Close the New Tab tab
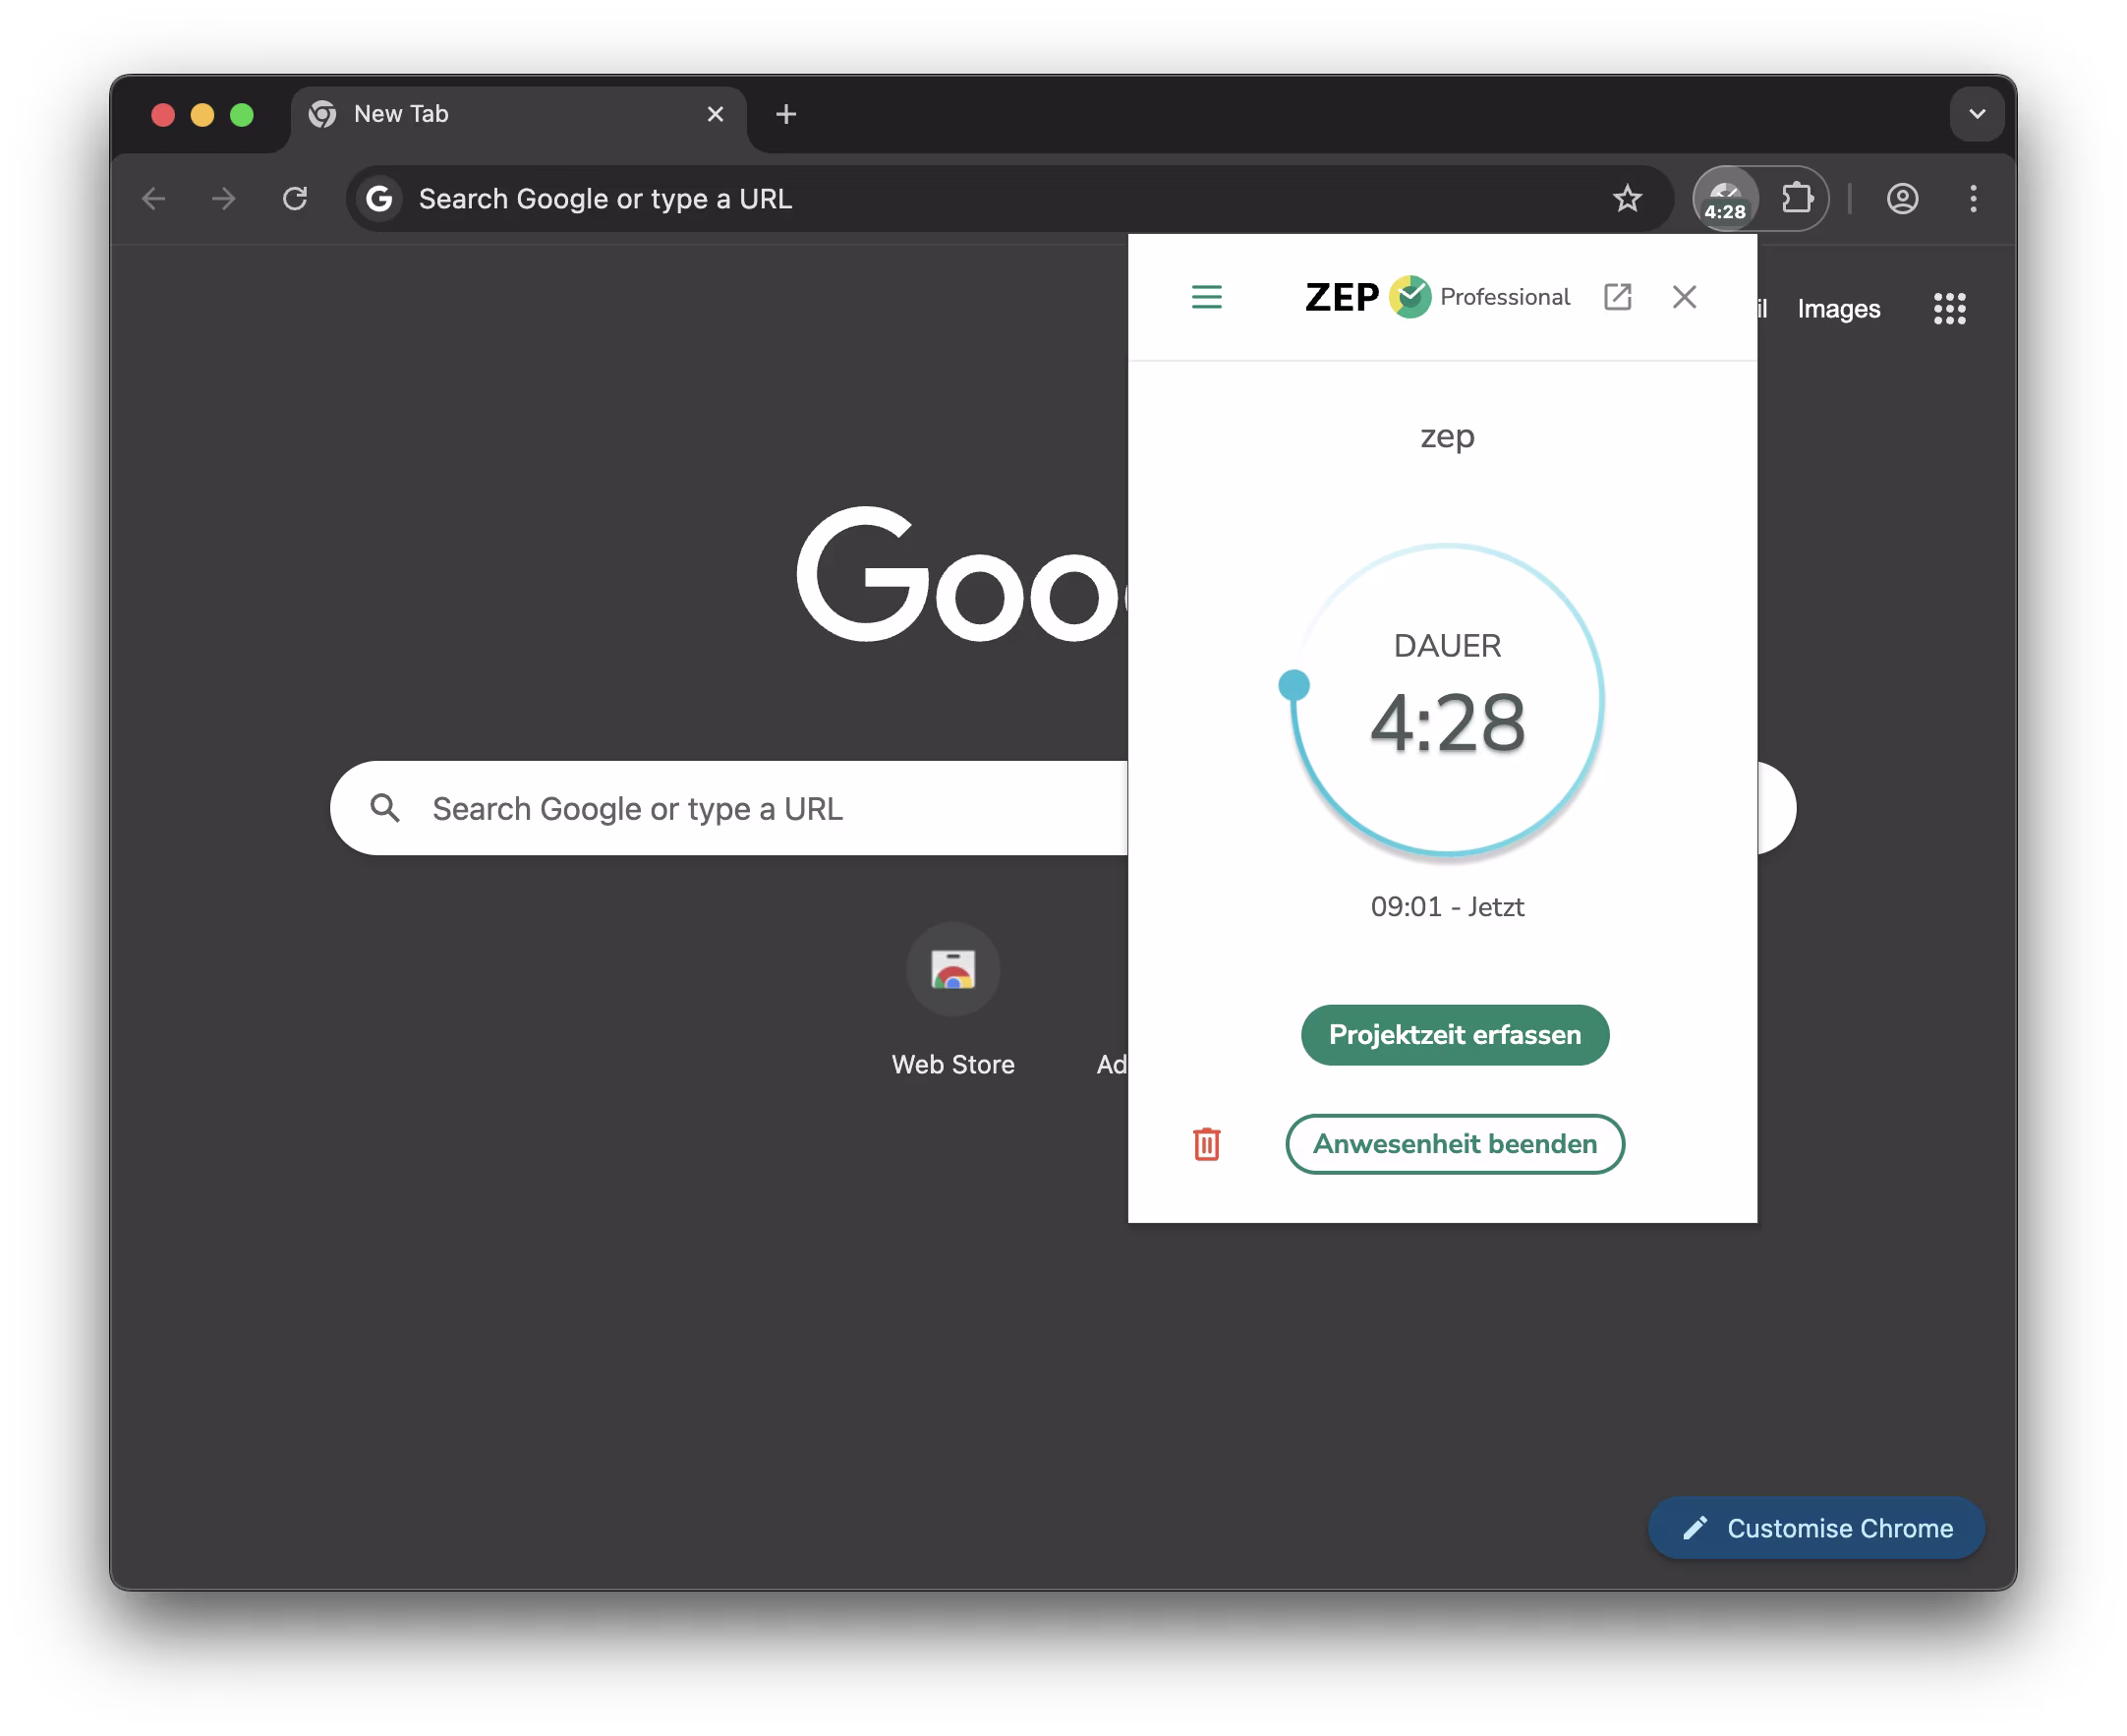 point(715,114)
